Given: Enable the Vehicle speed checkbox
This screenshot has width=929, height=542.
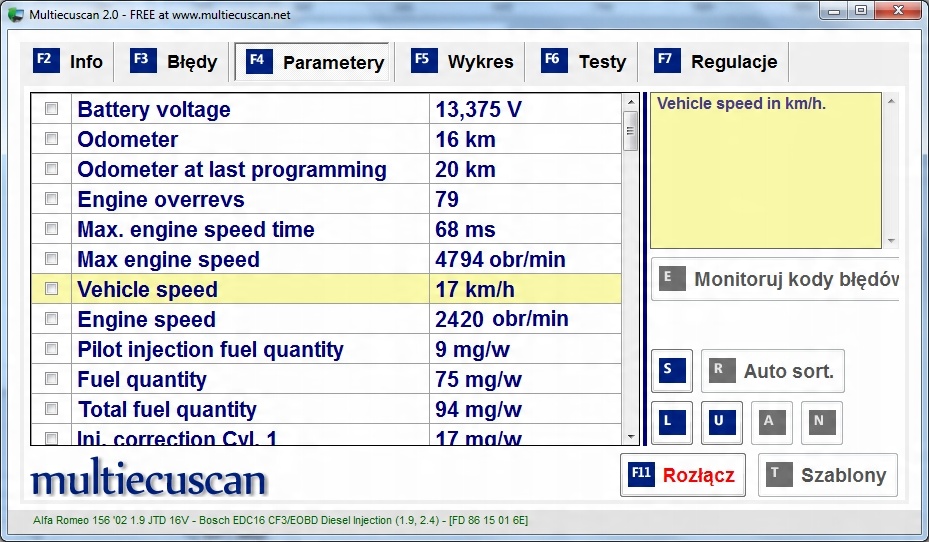Looking at the screenshot, I should click(52, 290).
